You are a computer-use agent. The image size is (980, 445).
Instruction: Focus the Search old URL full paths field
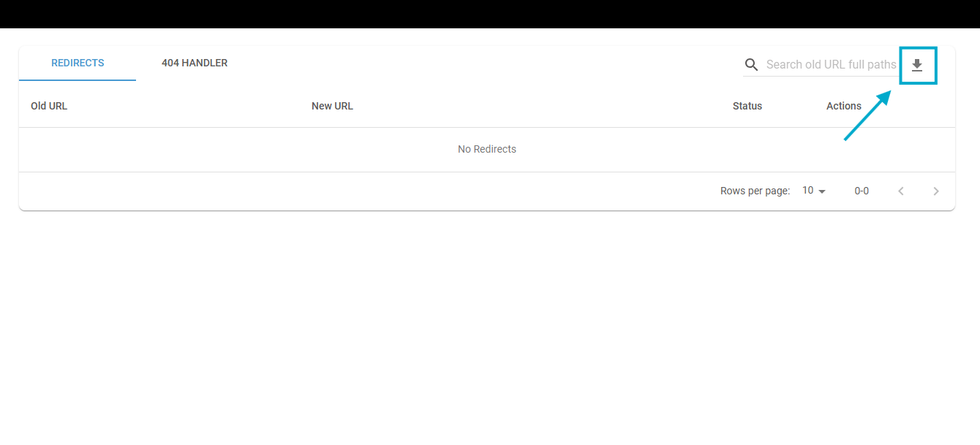pos(830,65)
